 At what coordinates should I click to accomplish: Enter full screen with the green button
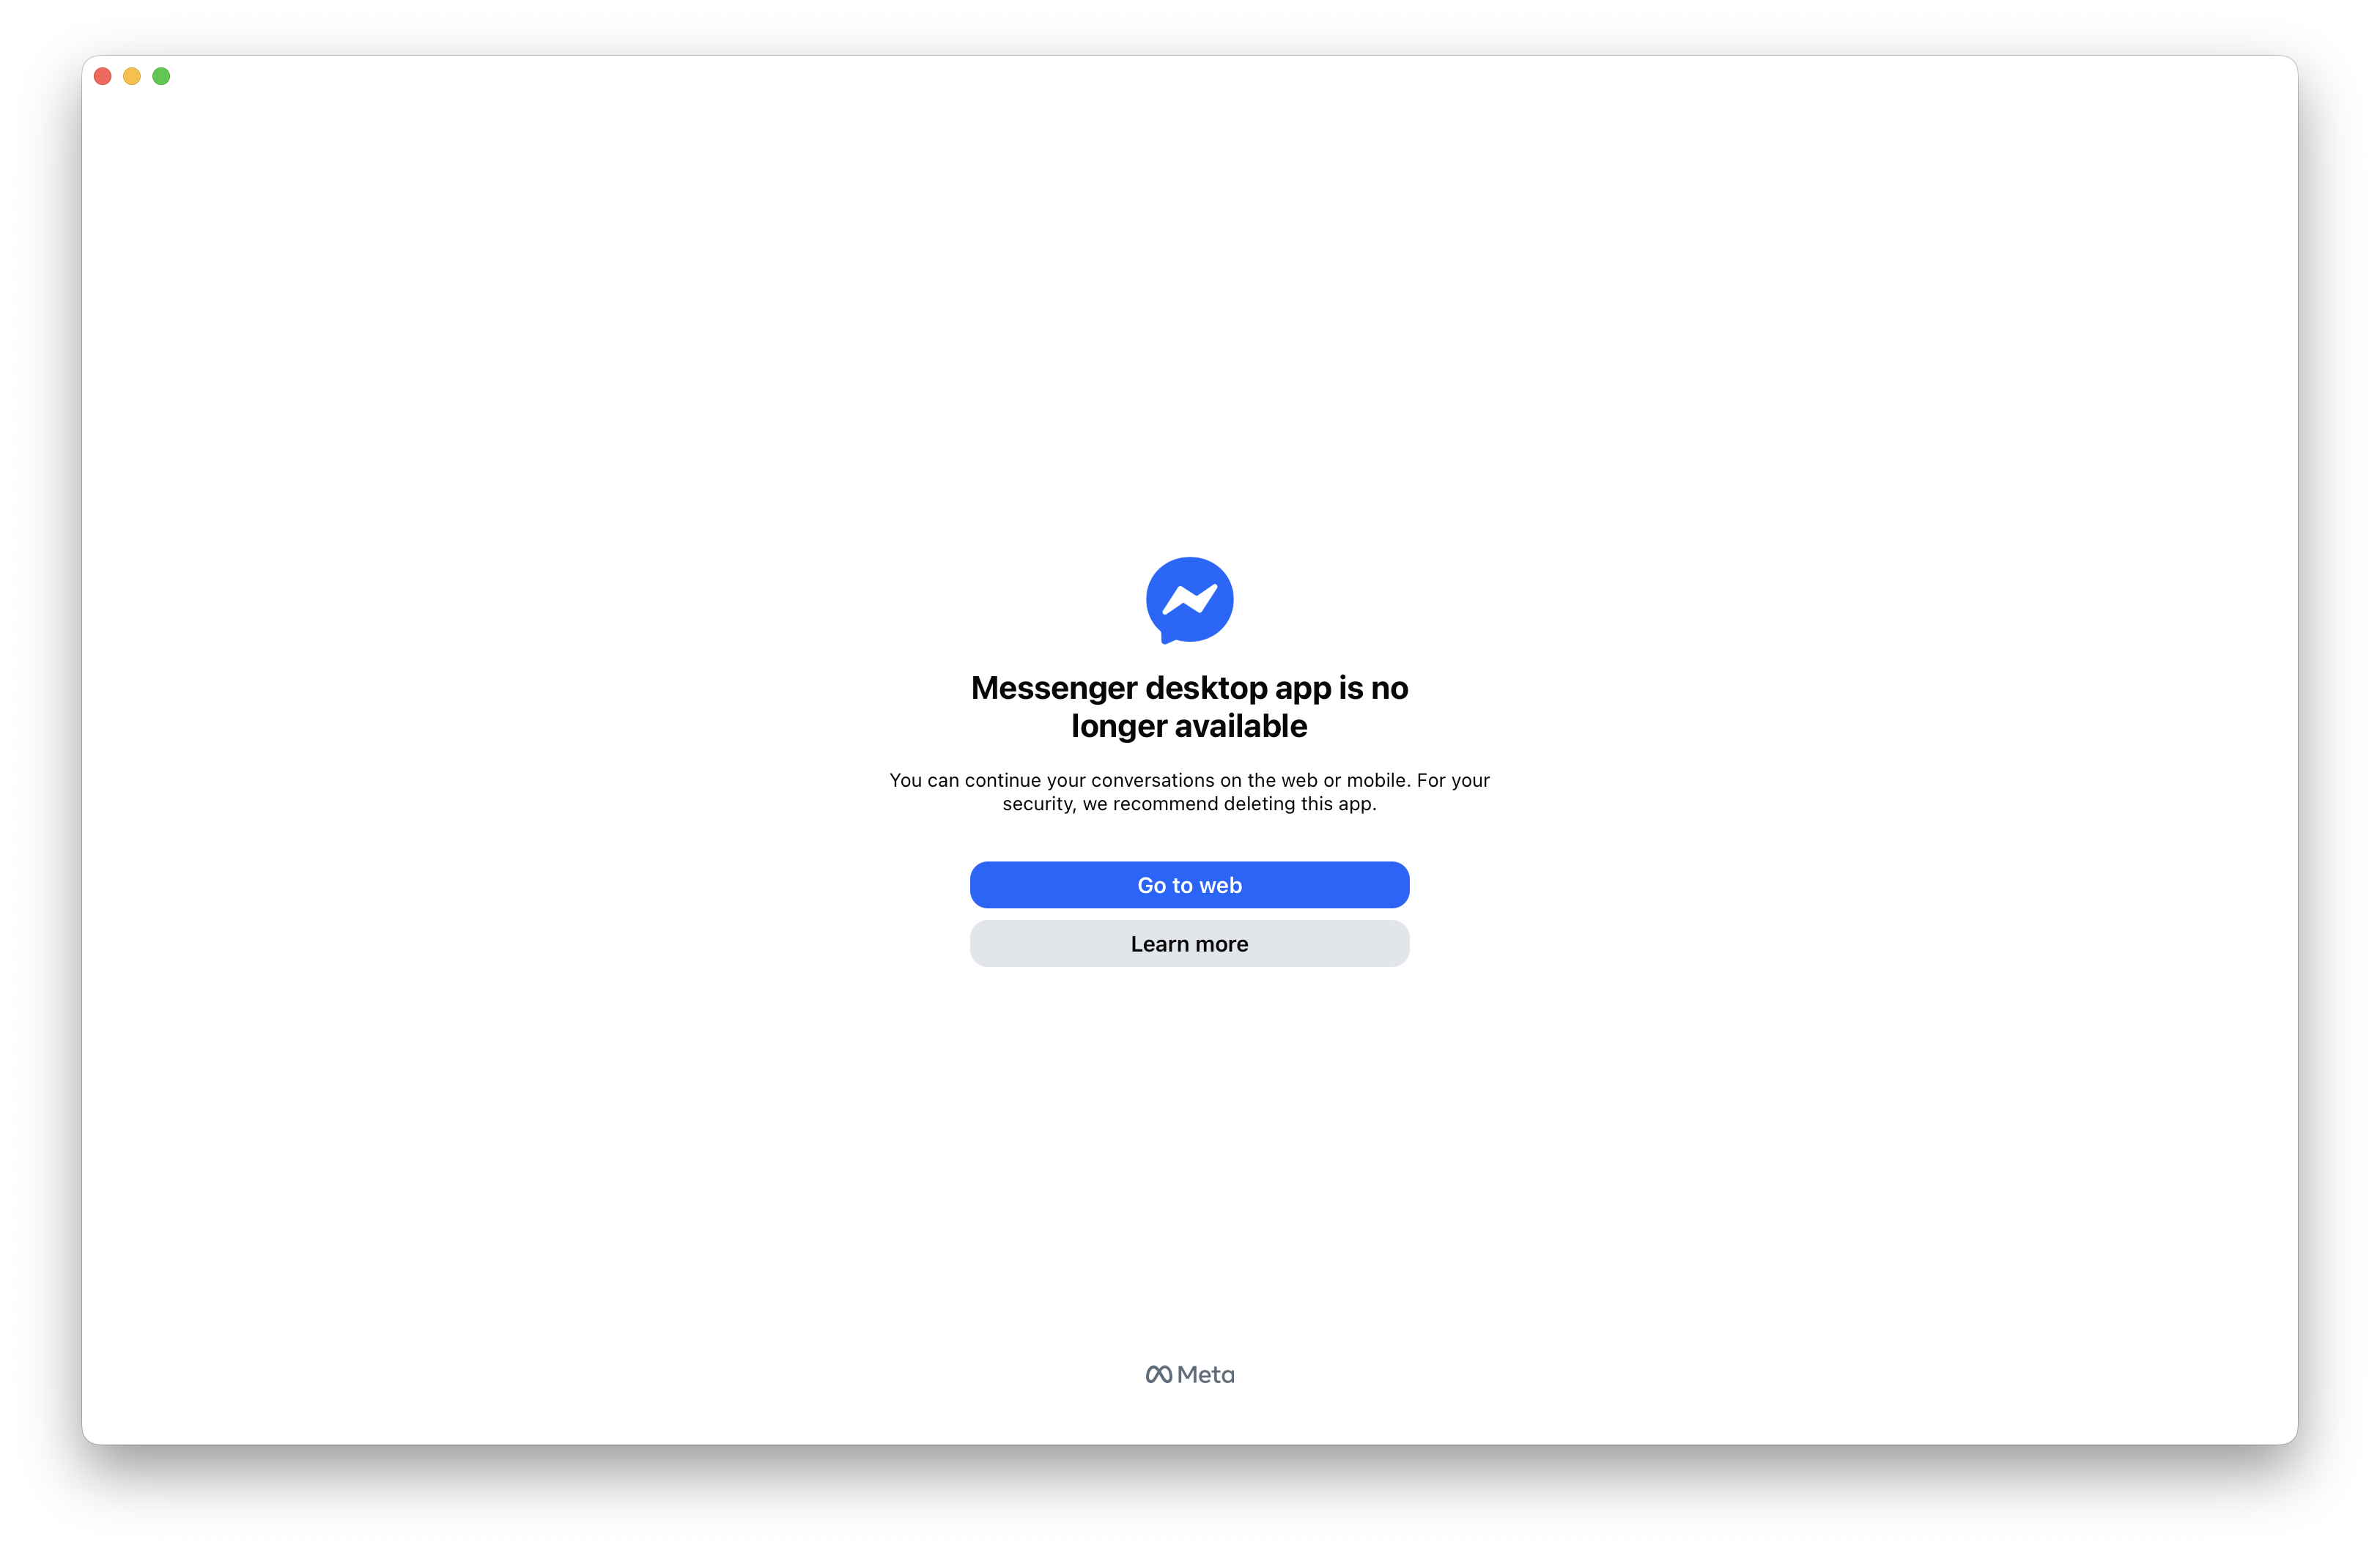(161, 76)
